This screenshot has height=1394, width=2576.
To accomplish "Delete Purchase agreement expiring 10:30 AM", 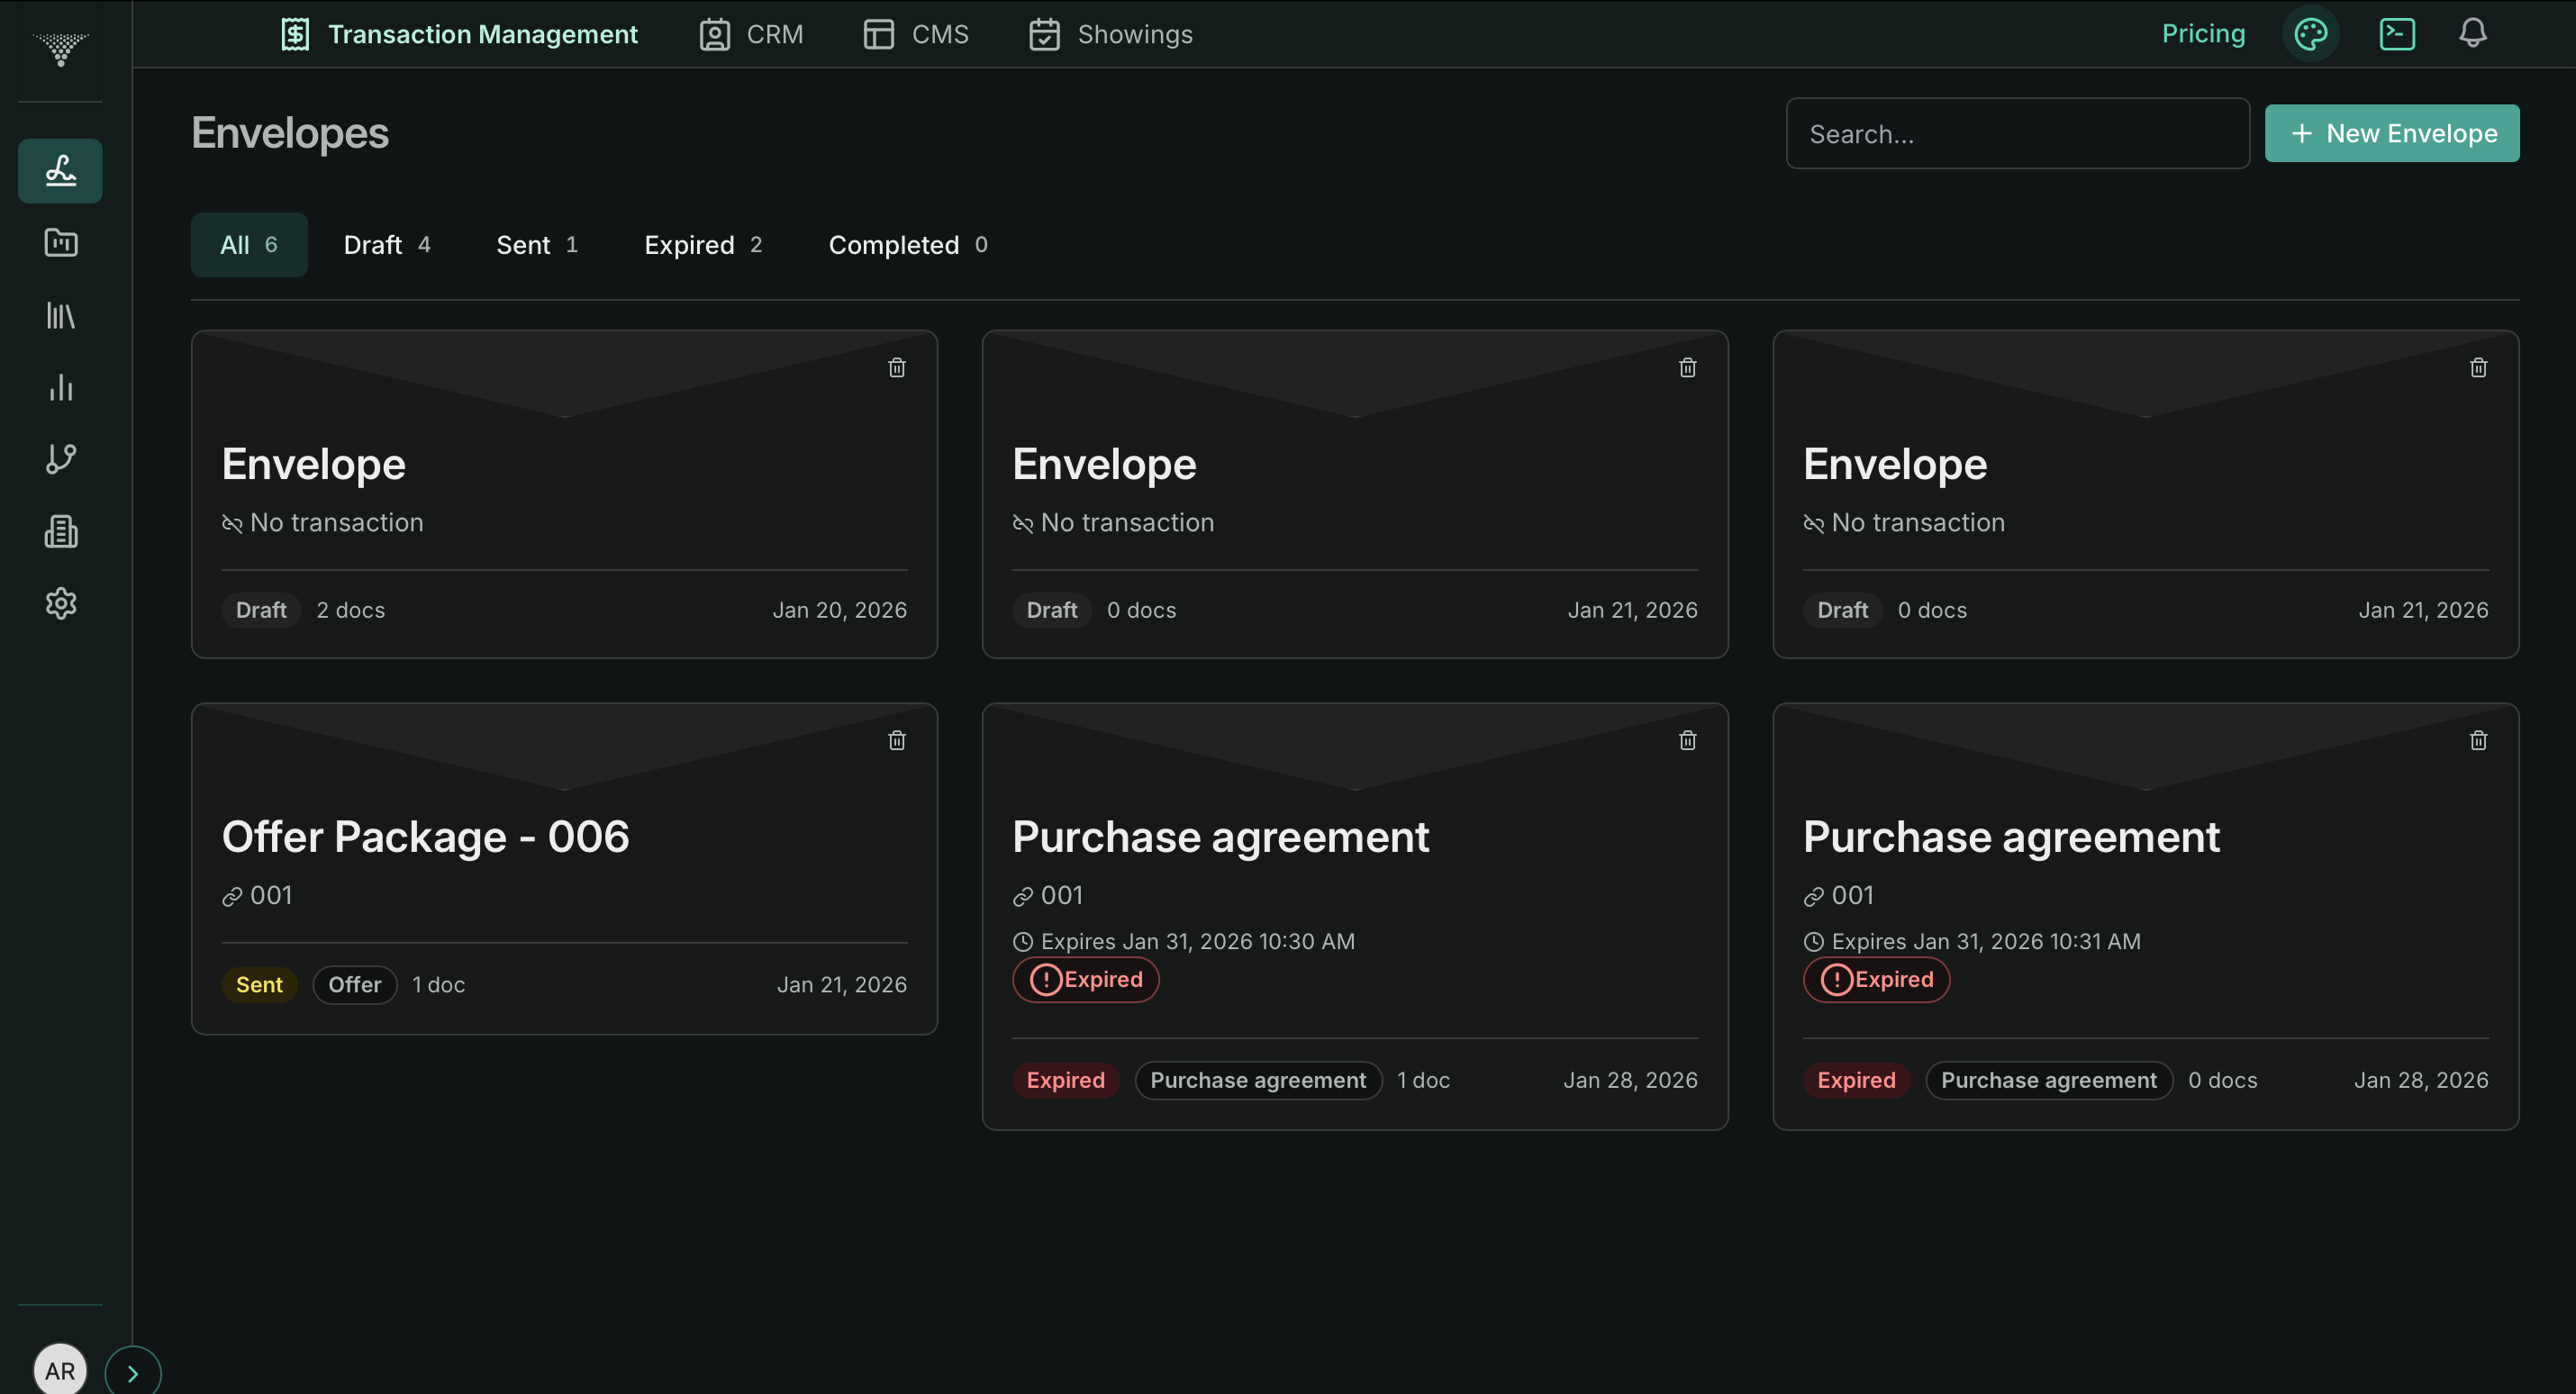I will (x=1688, y=741).
